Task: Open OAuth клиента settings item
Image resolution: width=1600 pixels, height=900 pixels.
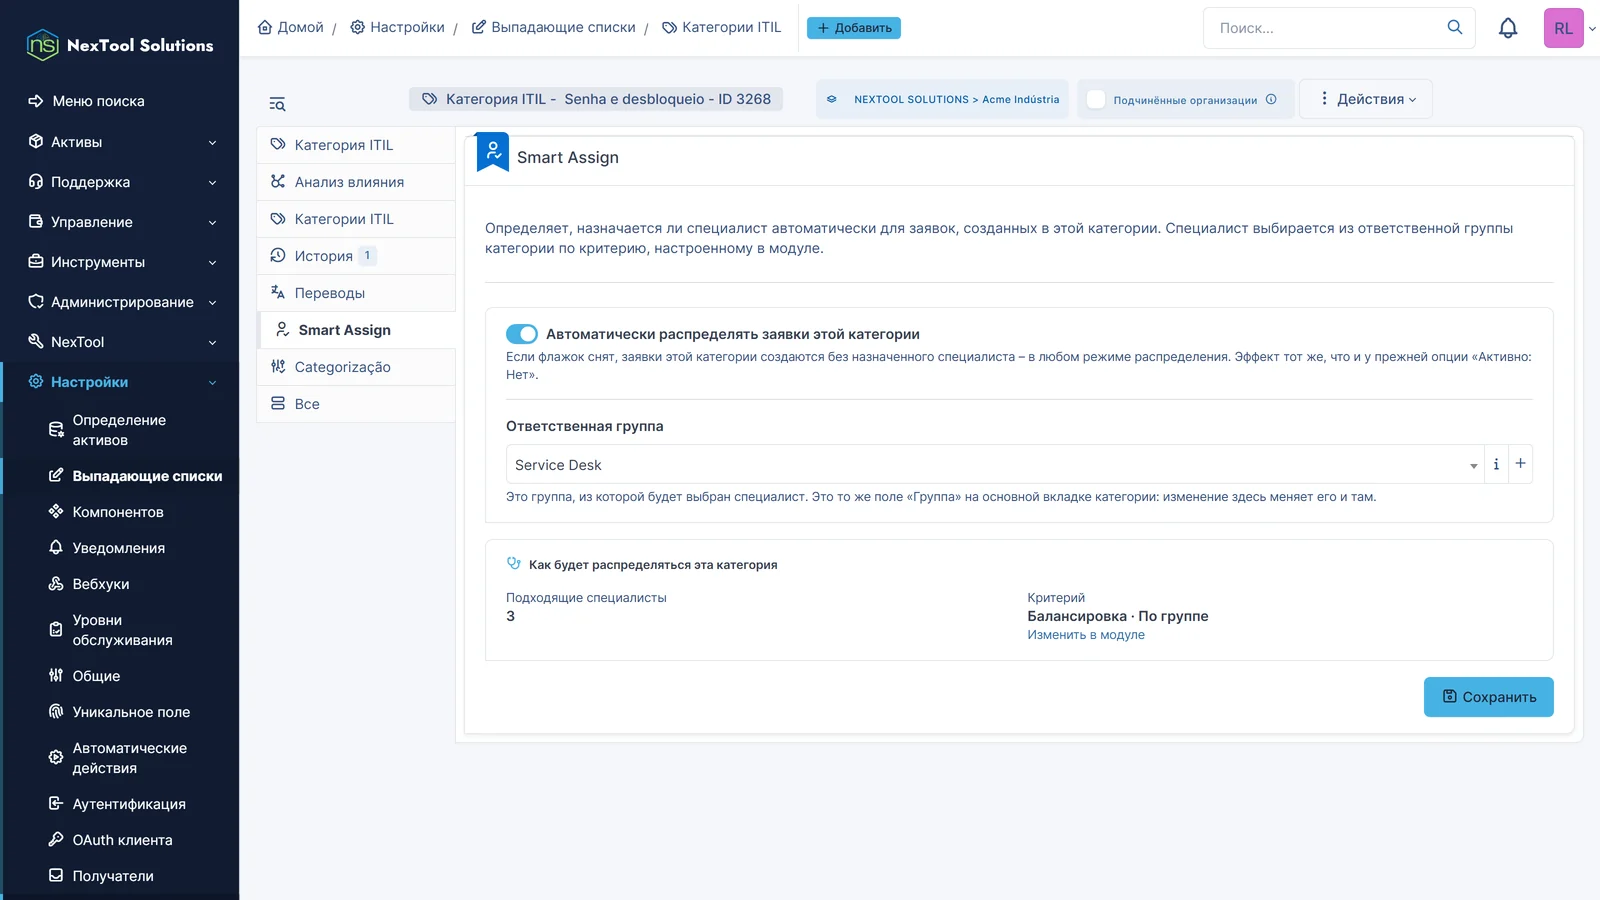Action: click(120, 840)
